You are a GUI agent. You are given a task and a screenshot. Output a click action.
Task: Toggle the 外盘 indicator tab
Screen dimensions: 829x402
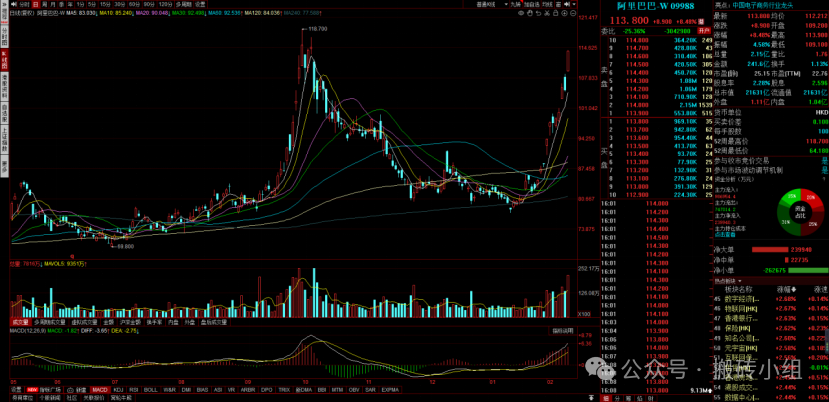point(189,322)
